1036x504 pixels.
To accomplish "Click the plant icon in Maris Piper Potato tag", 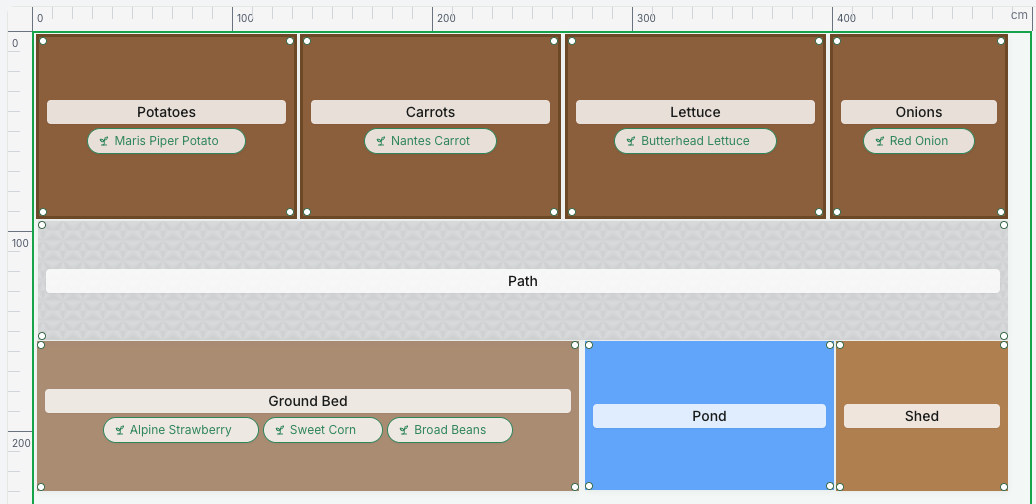I will (104, 141).
